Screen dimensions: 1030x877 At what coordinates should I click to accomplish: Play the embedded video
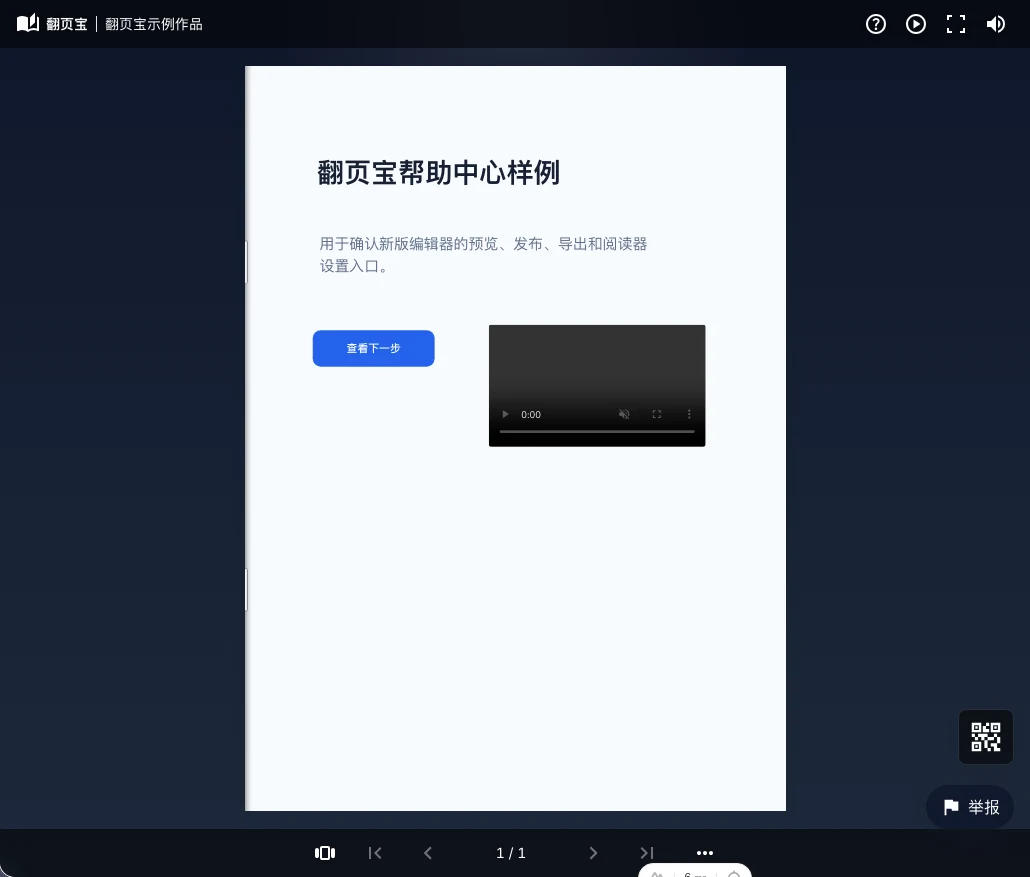[x=505, y=414]
